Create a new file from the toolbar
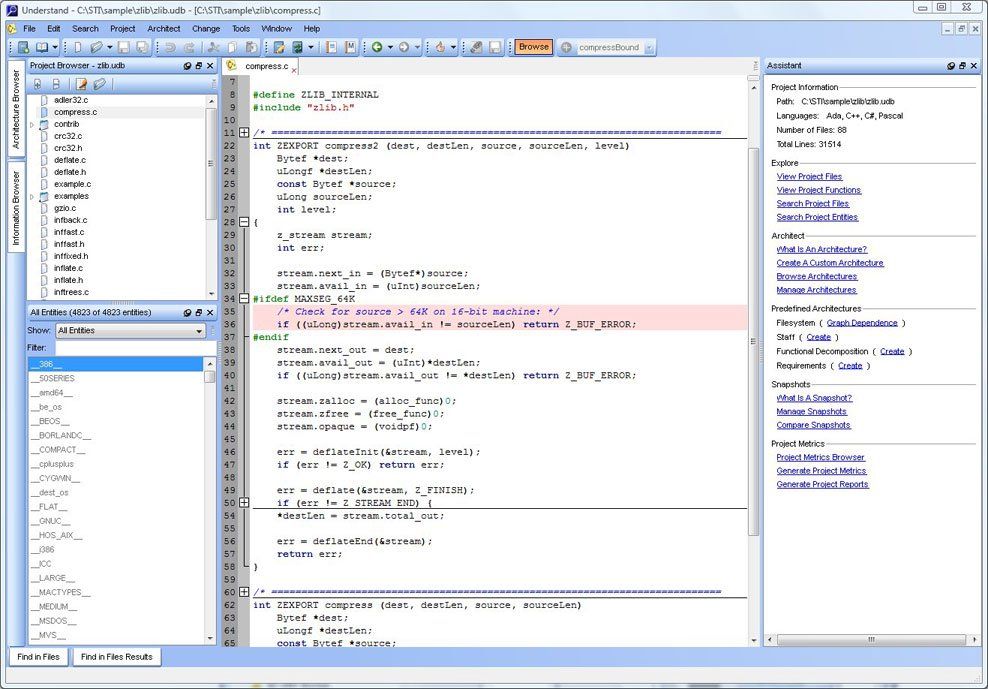The height and width of the screenshot is (689, 988). 78,47
